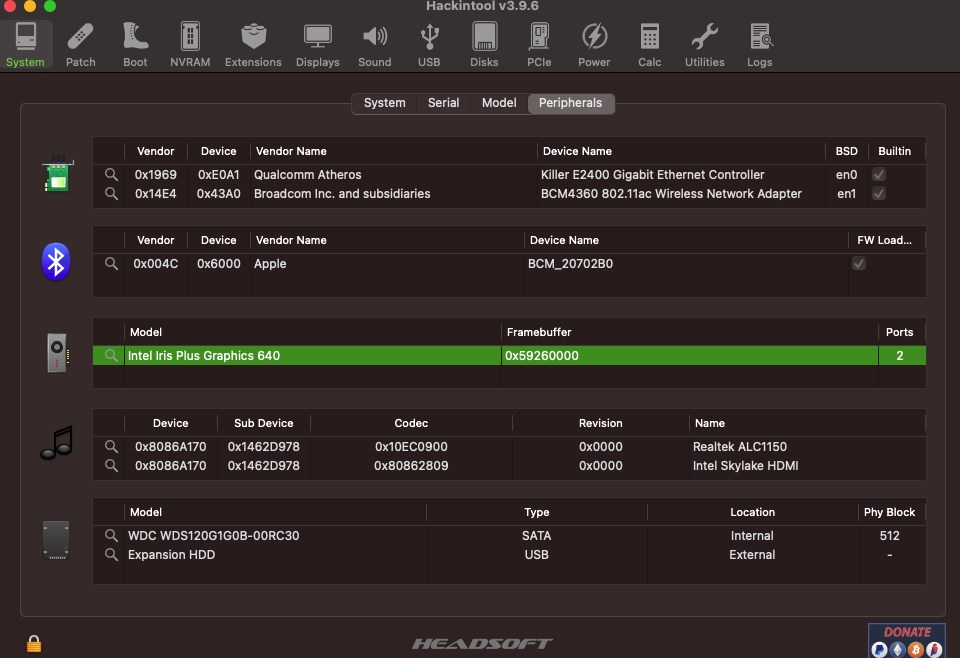Click magnifier icon for Realtek ALC1150 row
The width and height of the screenshot is (960, 658).
[x=111, y=447]
